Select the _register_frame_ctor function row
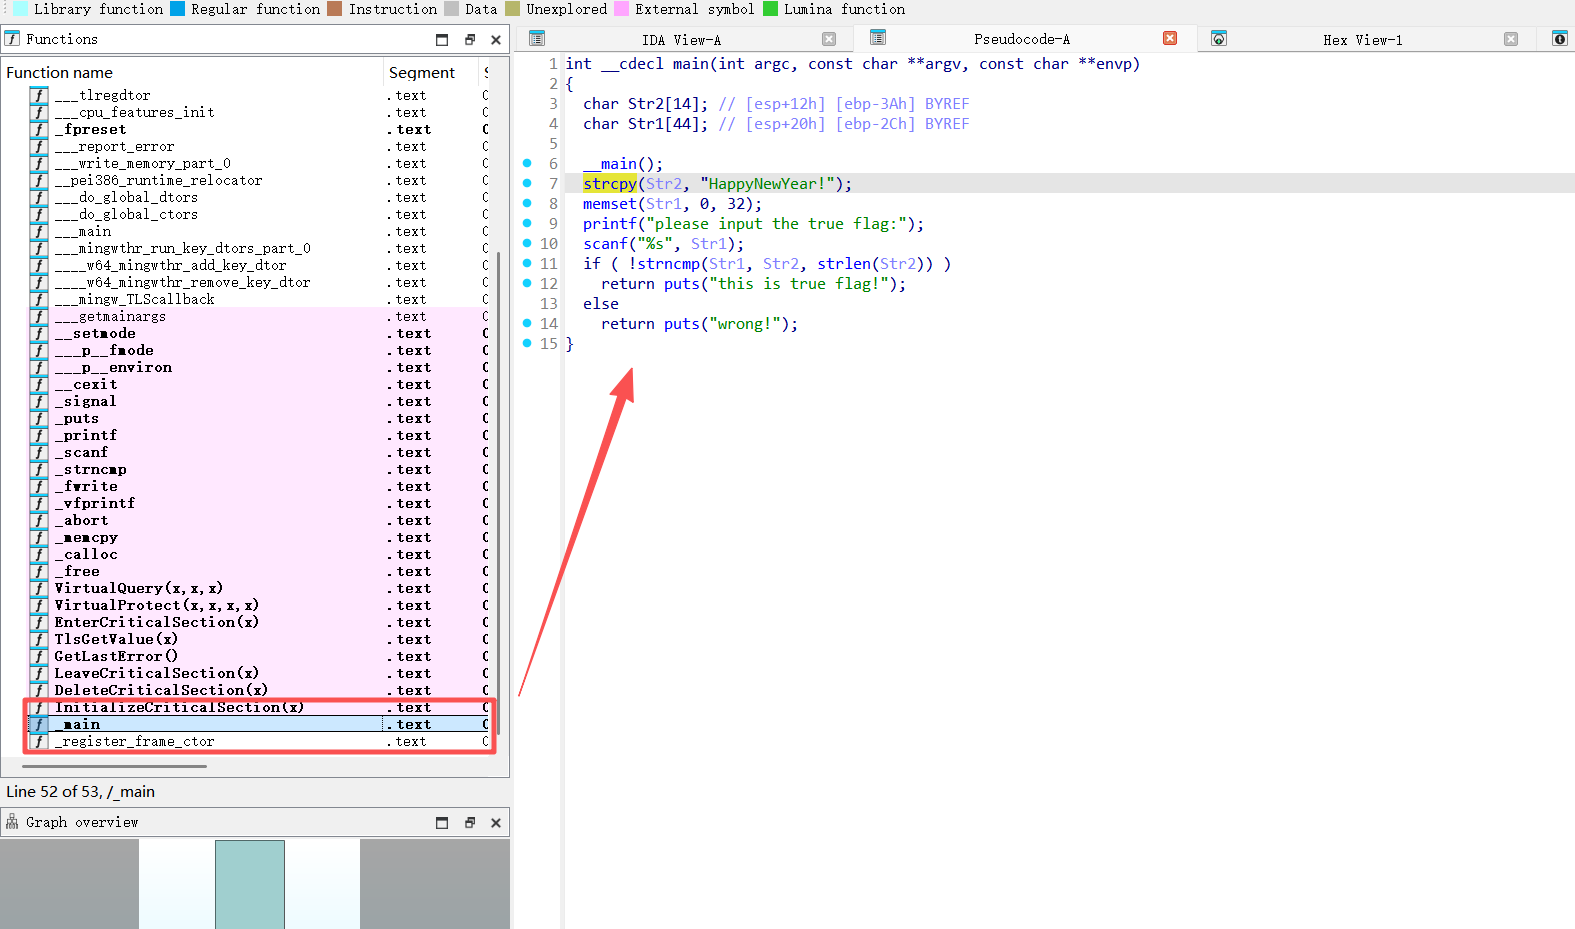This screenshot has width=1575, height=929. click(258, 741)
